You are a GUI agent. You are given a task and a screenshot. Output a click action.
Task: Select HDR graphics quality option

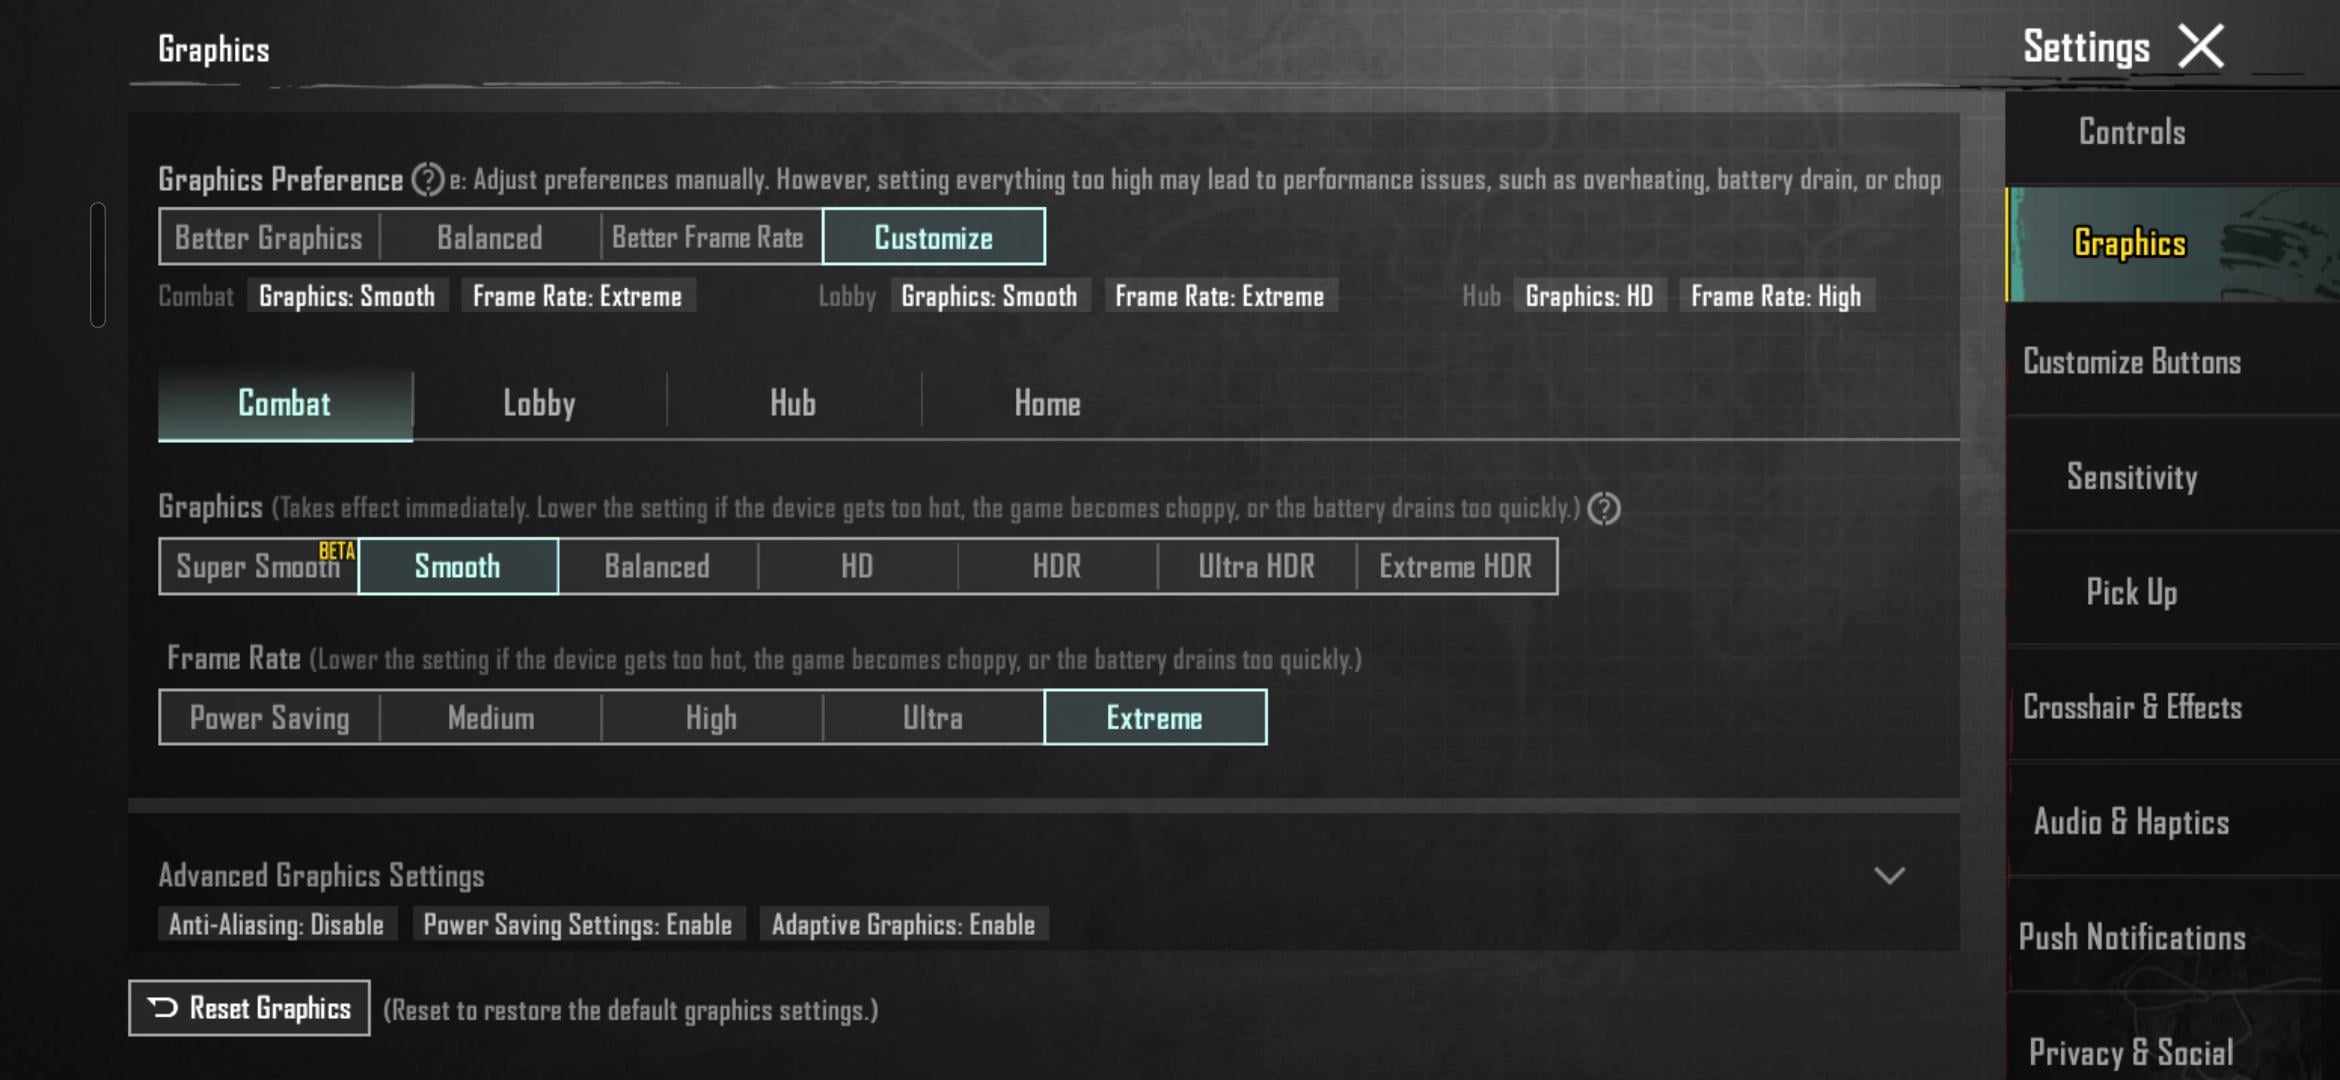(1056, 566)
